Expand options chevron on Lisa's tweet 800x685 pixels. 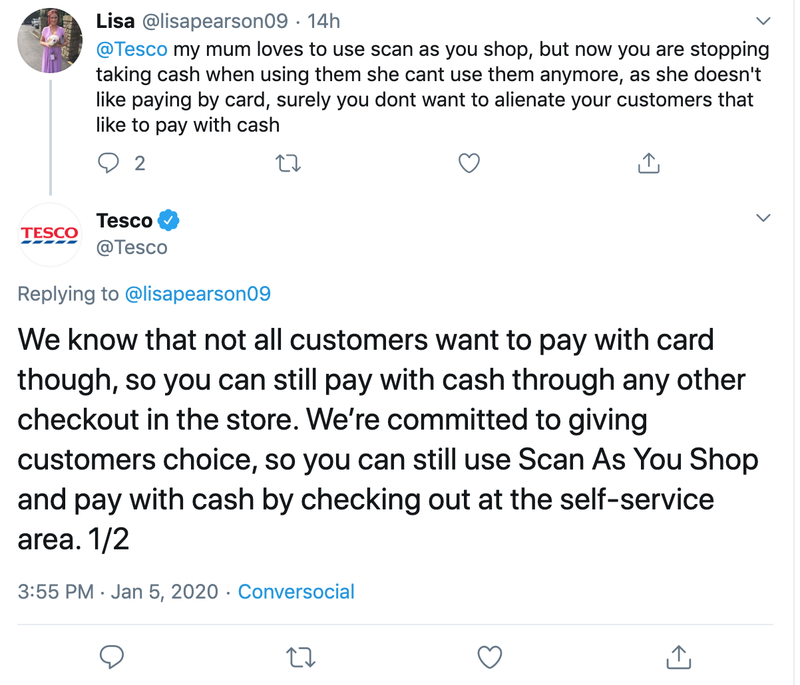pos(764,20)
